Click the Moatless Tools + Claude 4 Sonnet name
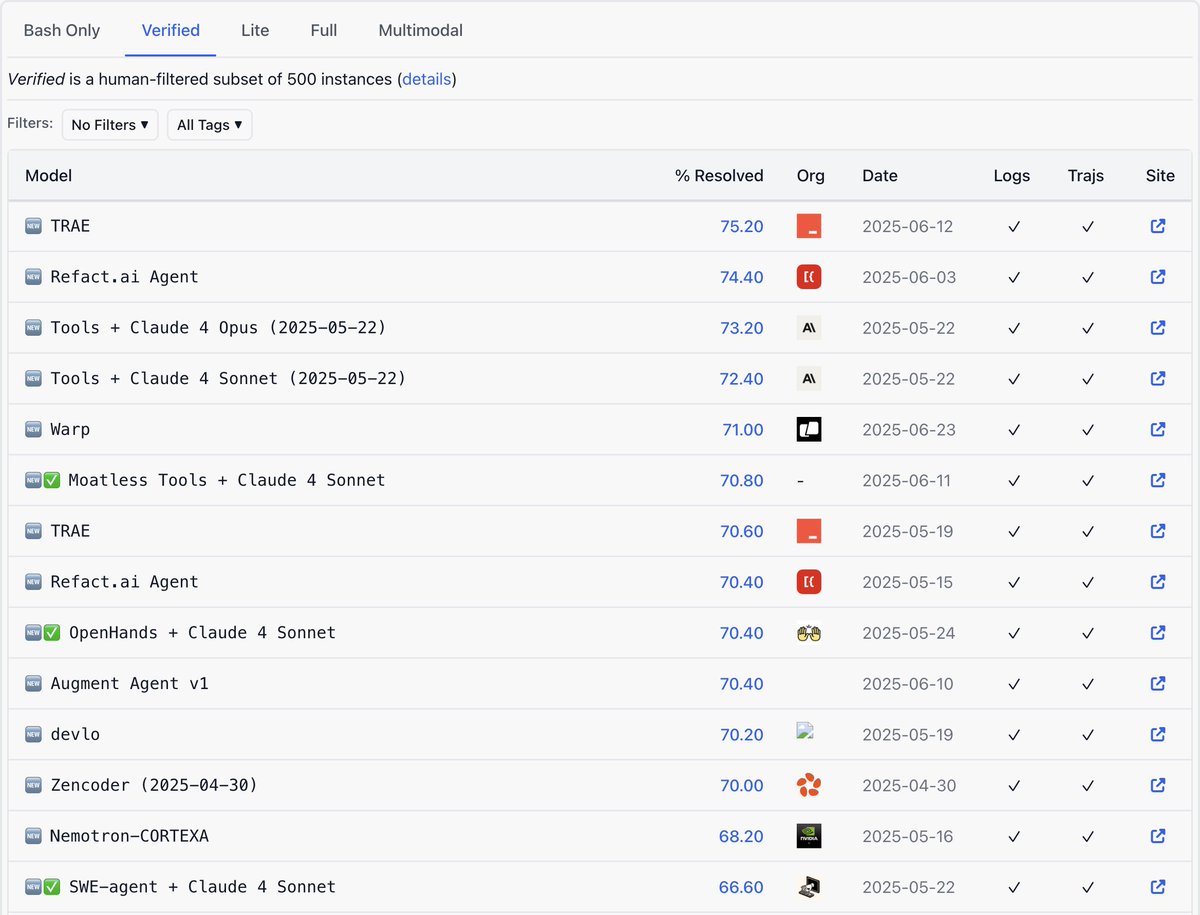This screenshot has width=1200, height=915. pyautogui.click(x=227, y=480)
